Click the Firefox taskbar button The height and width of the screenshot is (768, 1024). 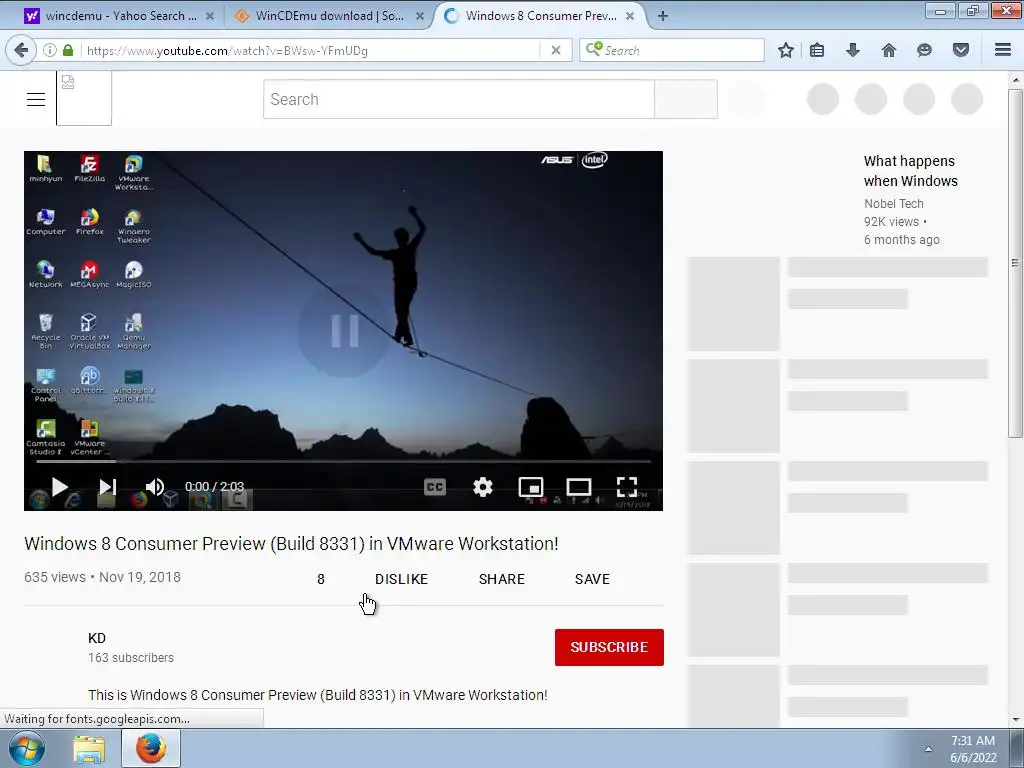pyautogui.click(x=151, y=748)
